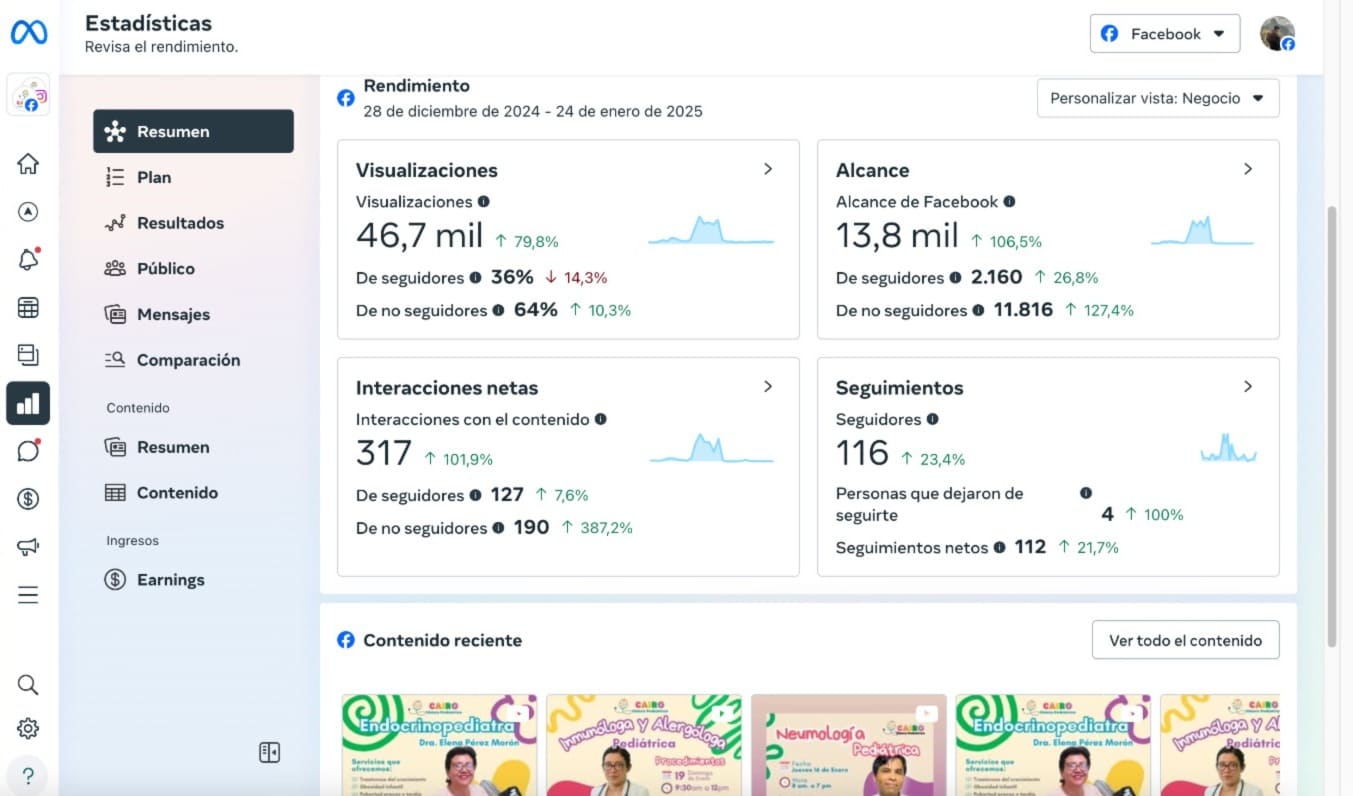Open the Inbox chat bubble icon
Screen dimensions: 1353x796
28,451
